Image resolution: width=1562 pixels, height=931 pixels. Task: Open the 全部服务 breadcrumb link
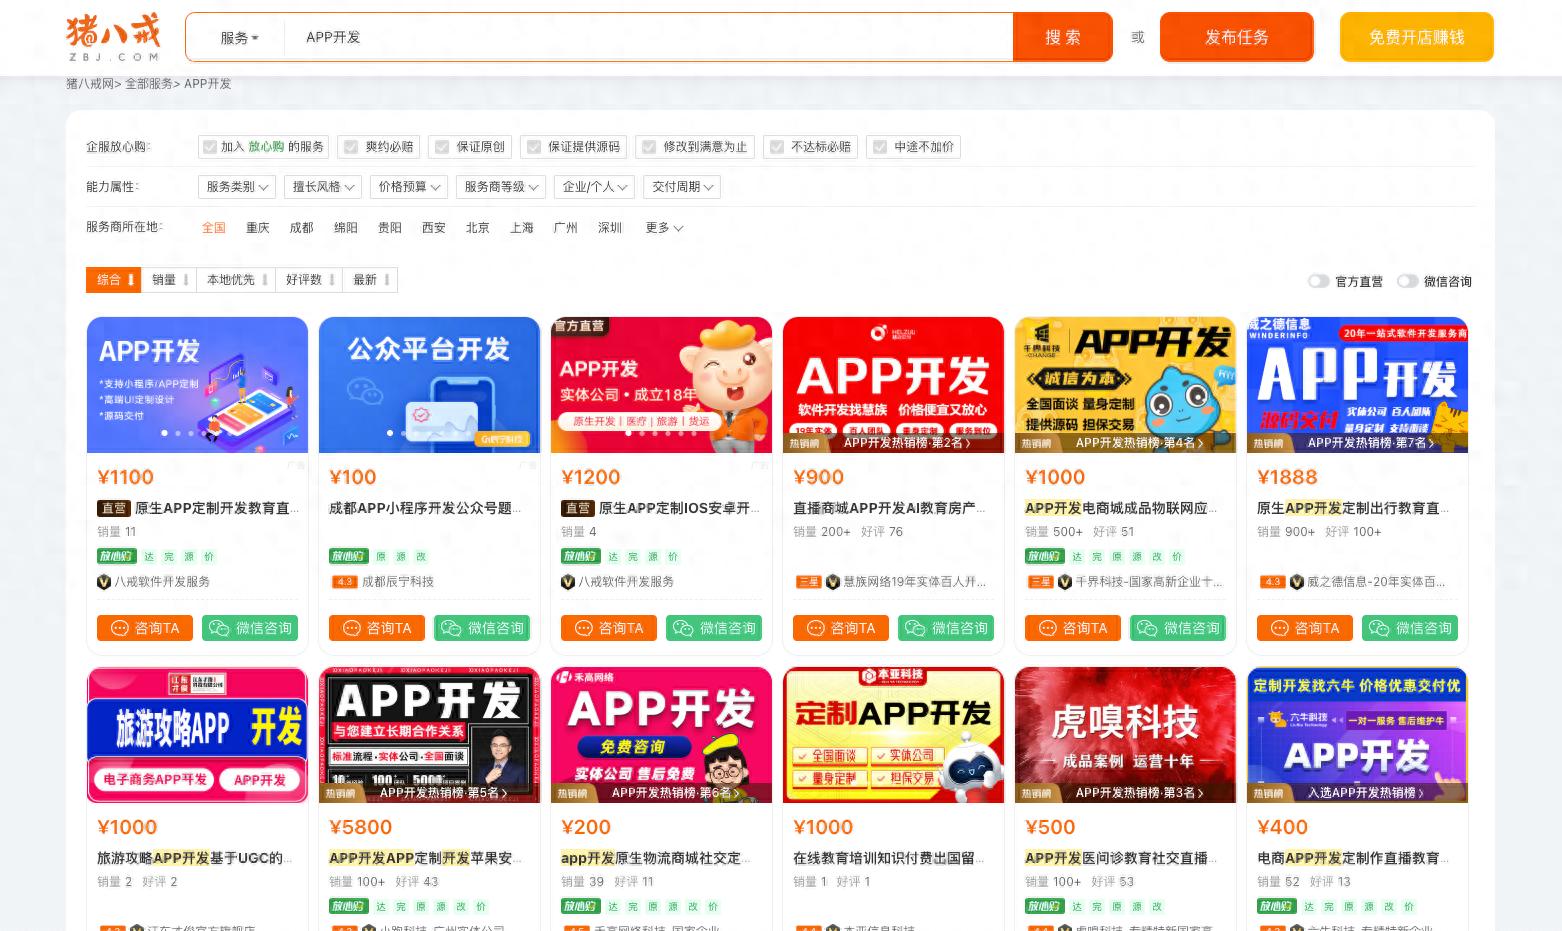pos(152,84)
